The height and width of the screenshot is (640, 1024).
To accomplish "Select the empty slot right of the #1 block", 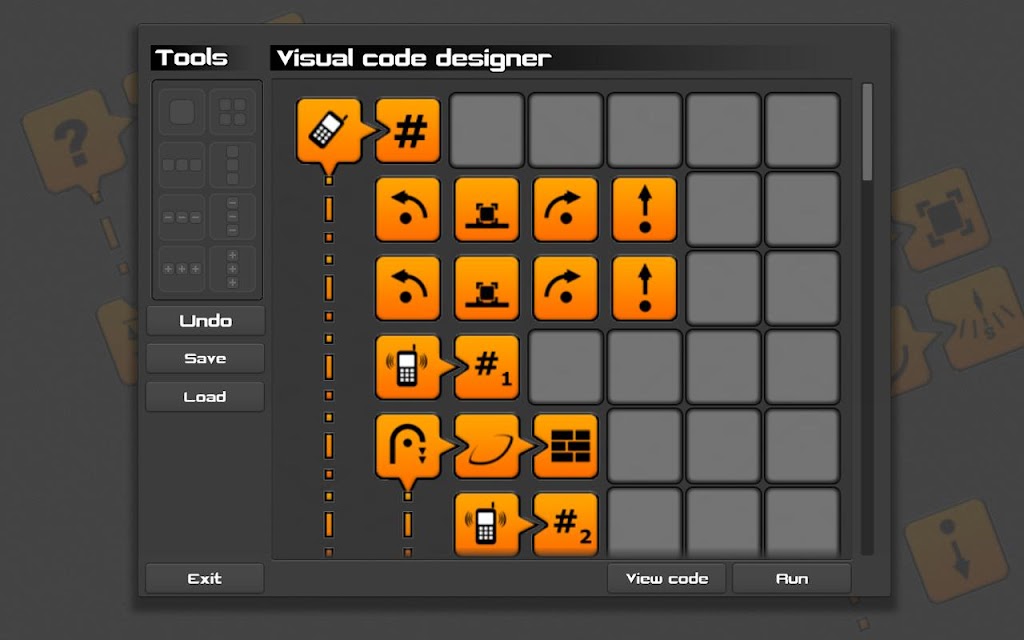I will tap(566, 368).
